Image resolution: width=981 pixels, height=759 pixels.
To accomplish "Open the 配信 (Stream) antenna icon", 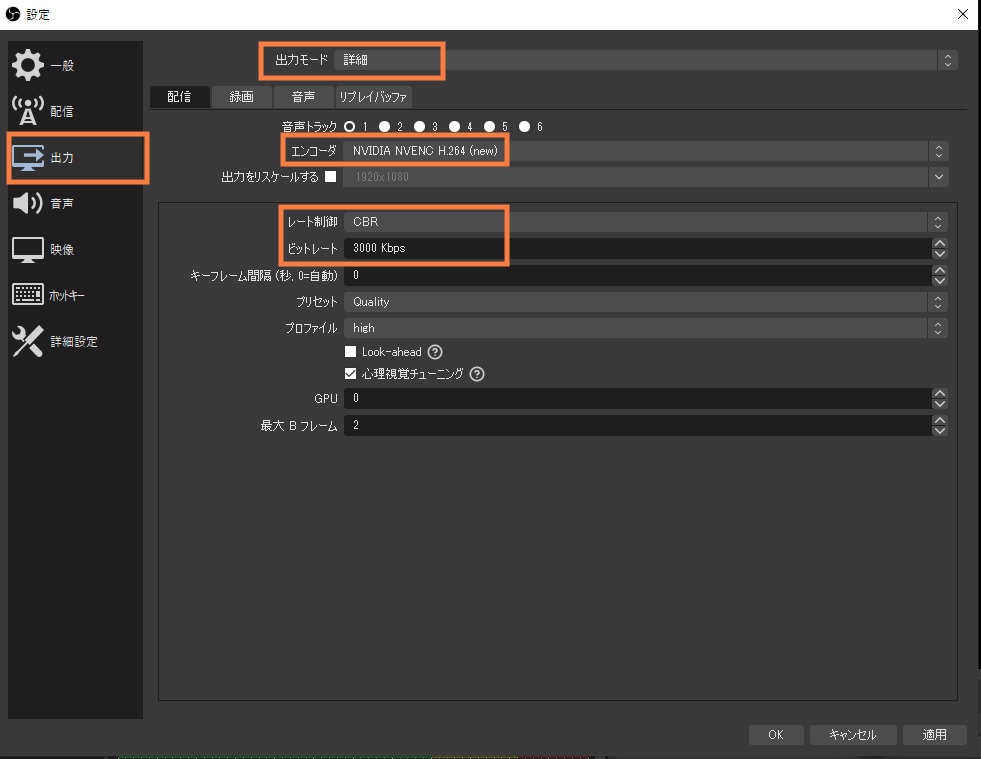I will coord(28,111).
